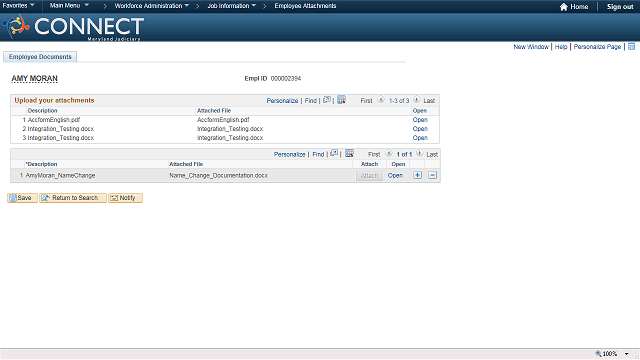Click Personalize in upper attachments grid
The image size is (640, 360).
282,100
